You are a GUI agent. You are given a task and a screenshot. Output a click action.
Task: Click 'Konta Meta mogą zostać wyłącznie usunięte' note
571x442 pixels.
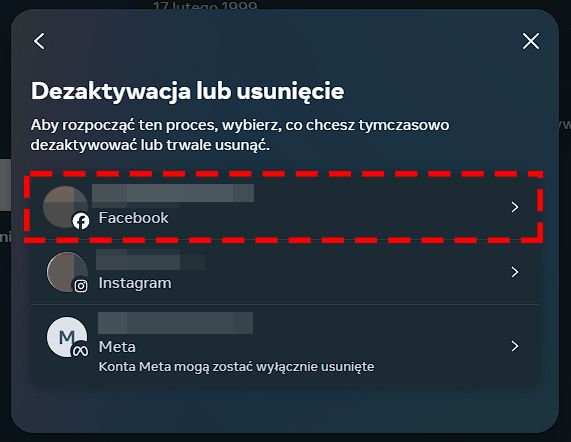pos(236,367)
